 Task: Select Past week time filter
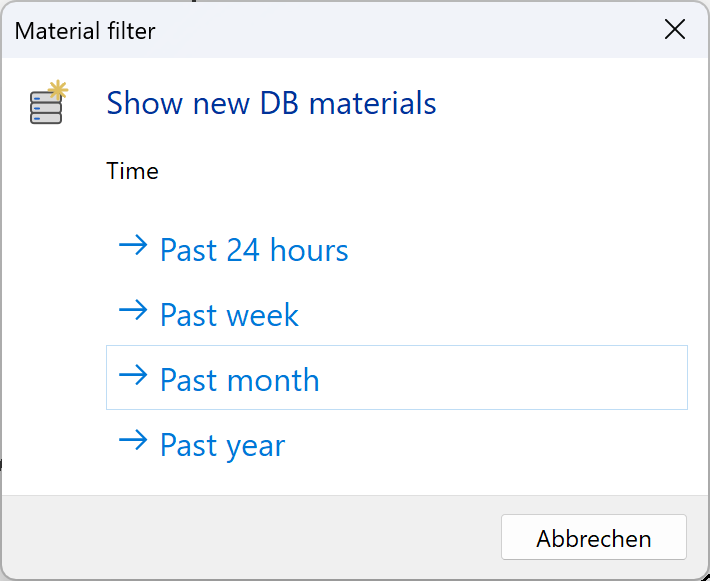pyautogui.click(x=397, y=313)
